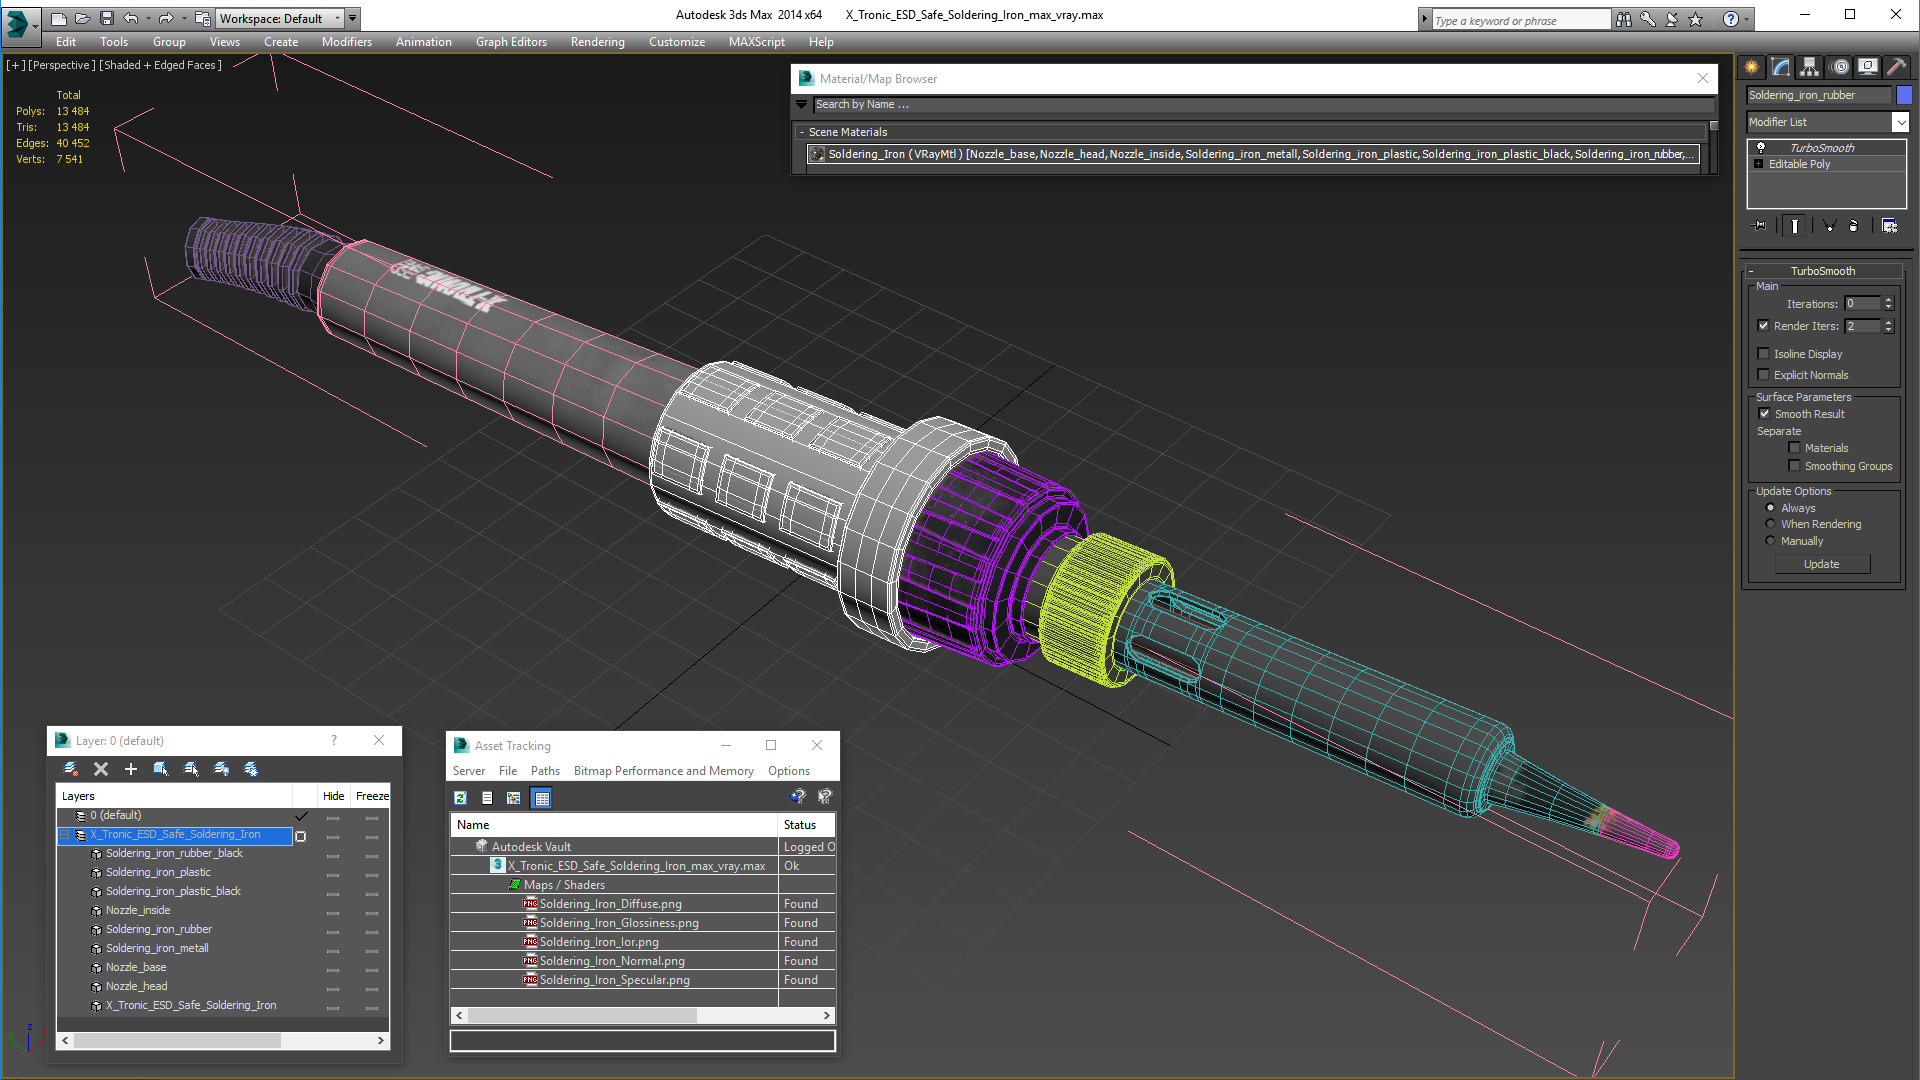Image resolution: width=1920 pixels, height=1080 pixels.
Task: Click Refresh icon in Asset Tracking
Action: pyautogui.click(x=460, y=798)
